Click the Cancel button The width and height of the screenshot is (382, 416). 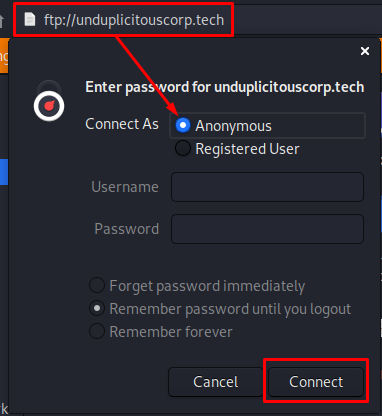[x=216, y=382]
